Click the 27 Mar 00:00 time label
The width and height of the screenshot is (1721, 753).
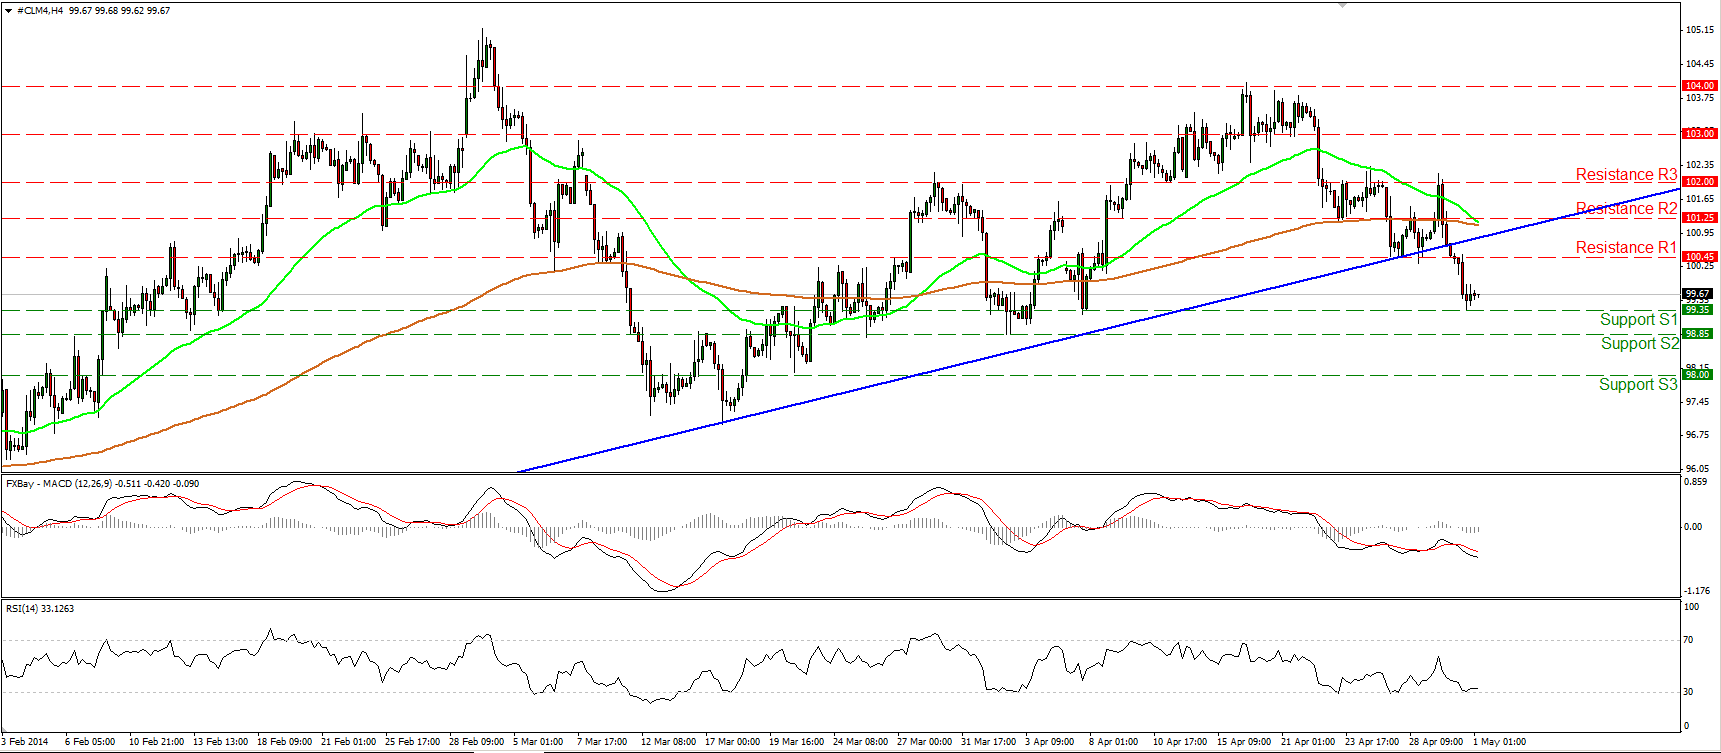(x=924, y=742)
